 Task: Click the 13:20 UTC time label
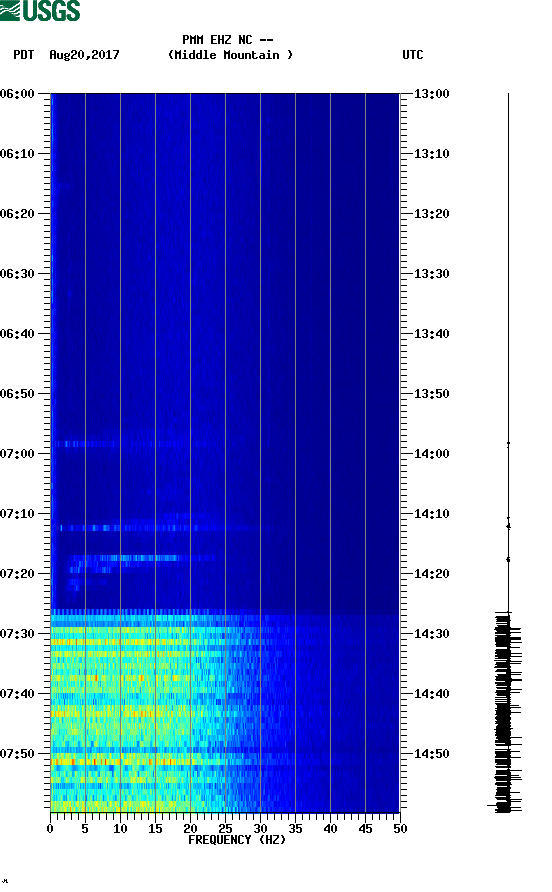point(431,214)
